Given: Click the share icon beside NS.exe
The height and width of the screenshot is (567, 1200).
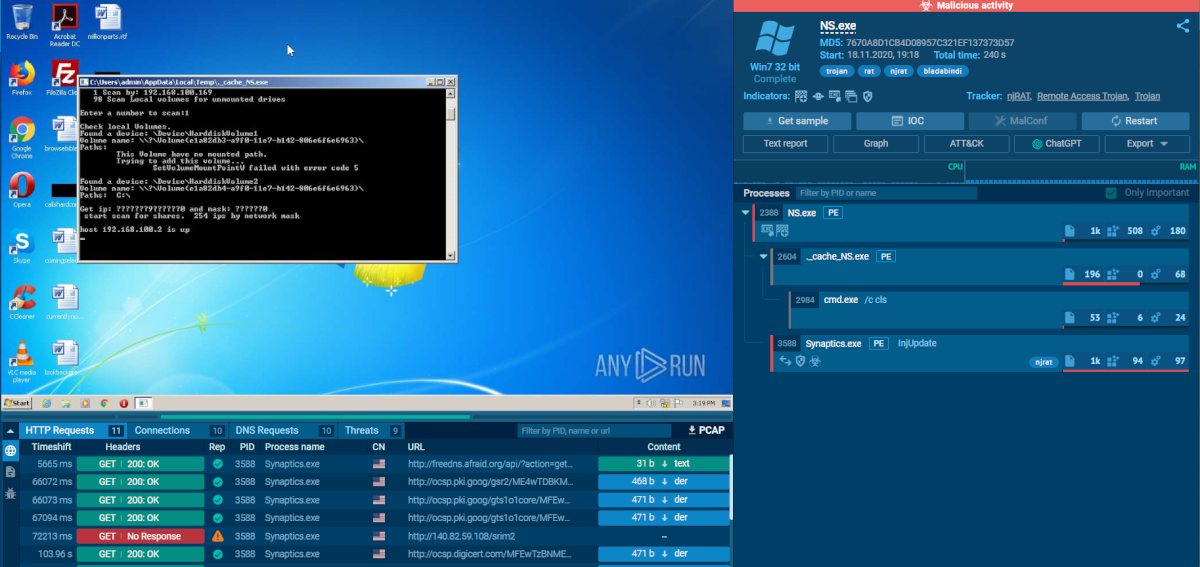Looking at the screenshot, I should click(1182, 27).
